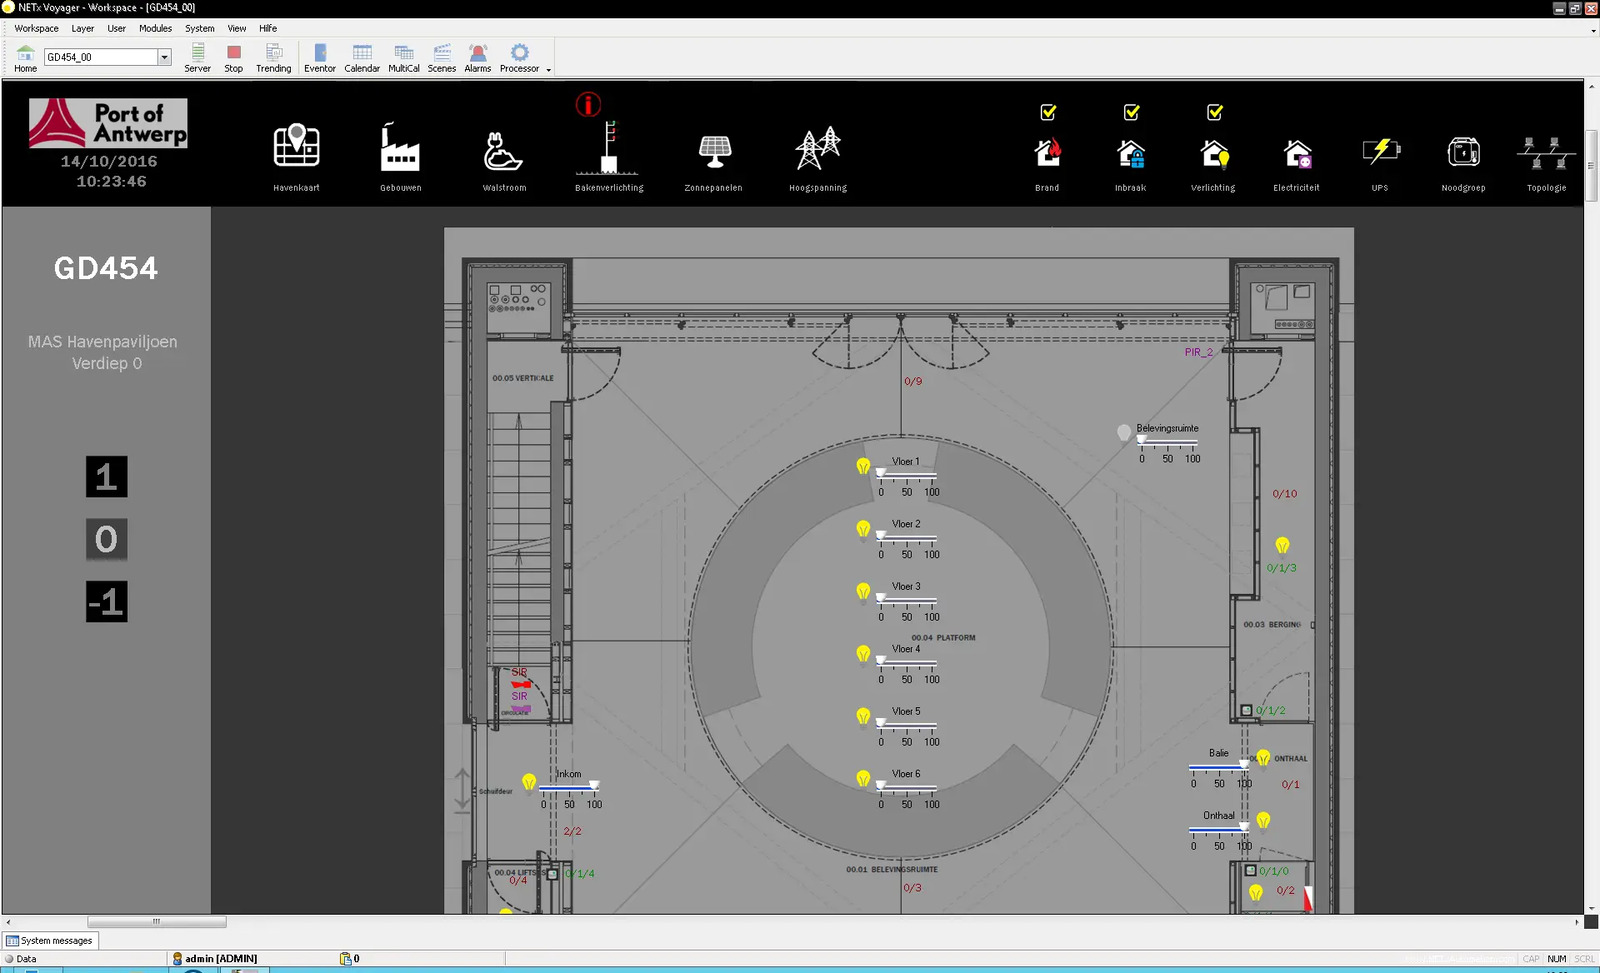This screenshot has height=973, width=1600.
Task: Click the Alarms toolbar button
Action: coord(477,58)
